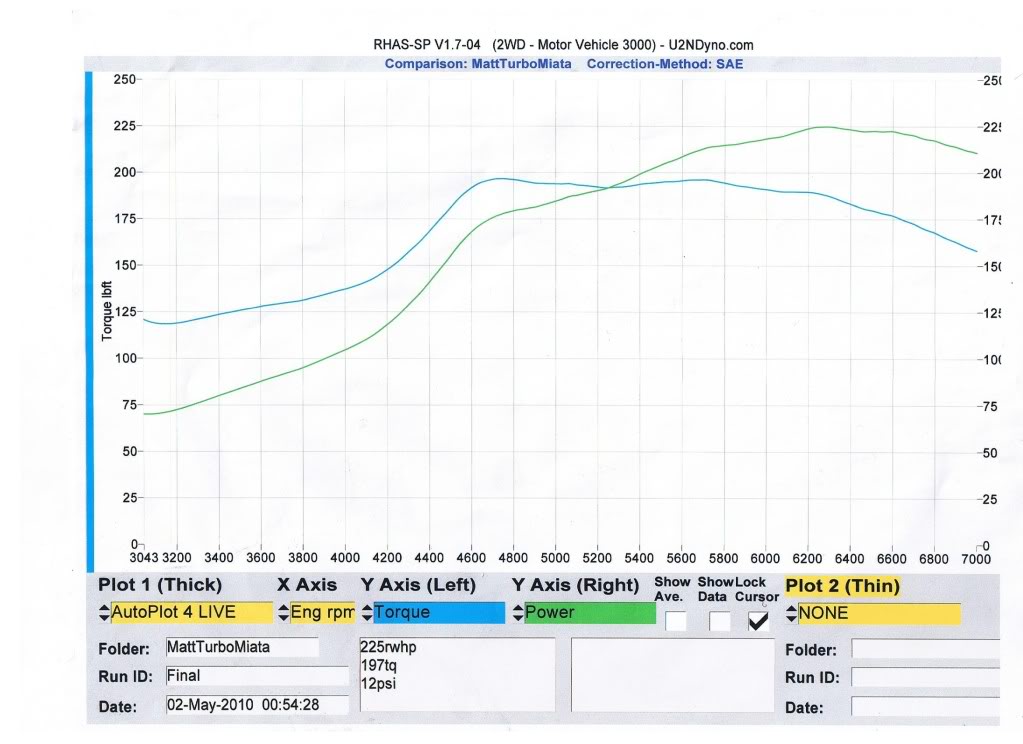Click the 5000 rpm axis label
Screen dimensions: 1023x744
coord(555,559)
